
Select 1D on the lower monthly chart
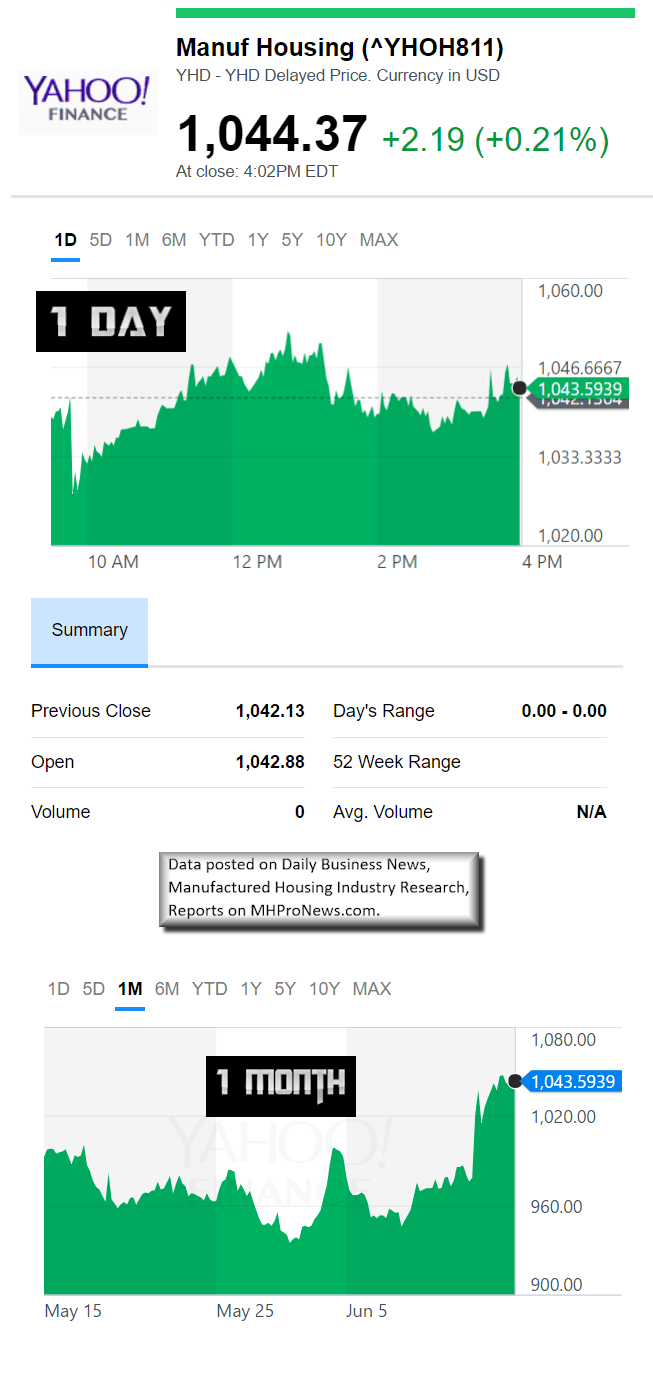point(59,989)
